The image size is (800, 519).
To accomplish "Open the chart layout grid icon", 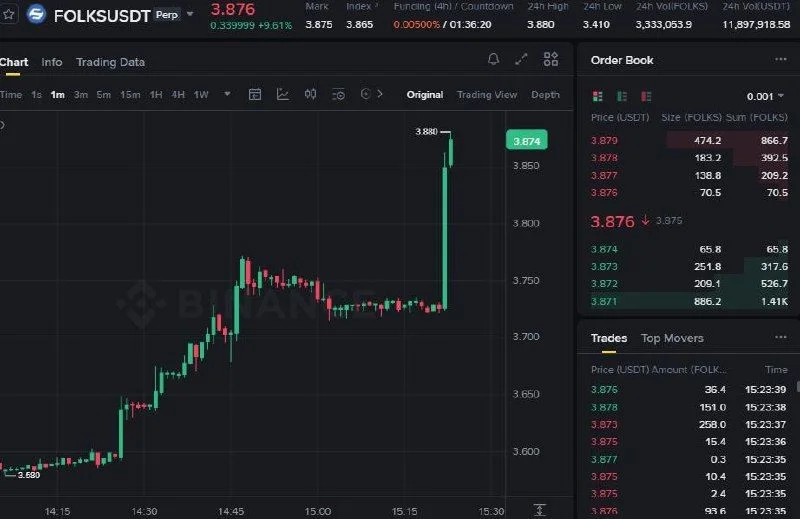I will click(551, 59).
